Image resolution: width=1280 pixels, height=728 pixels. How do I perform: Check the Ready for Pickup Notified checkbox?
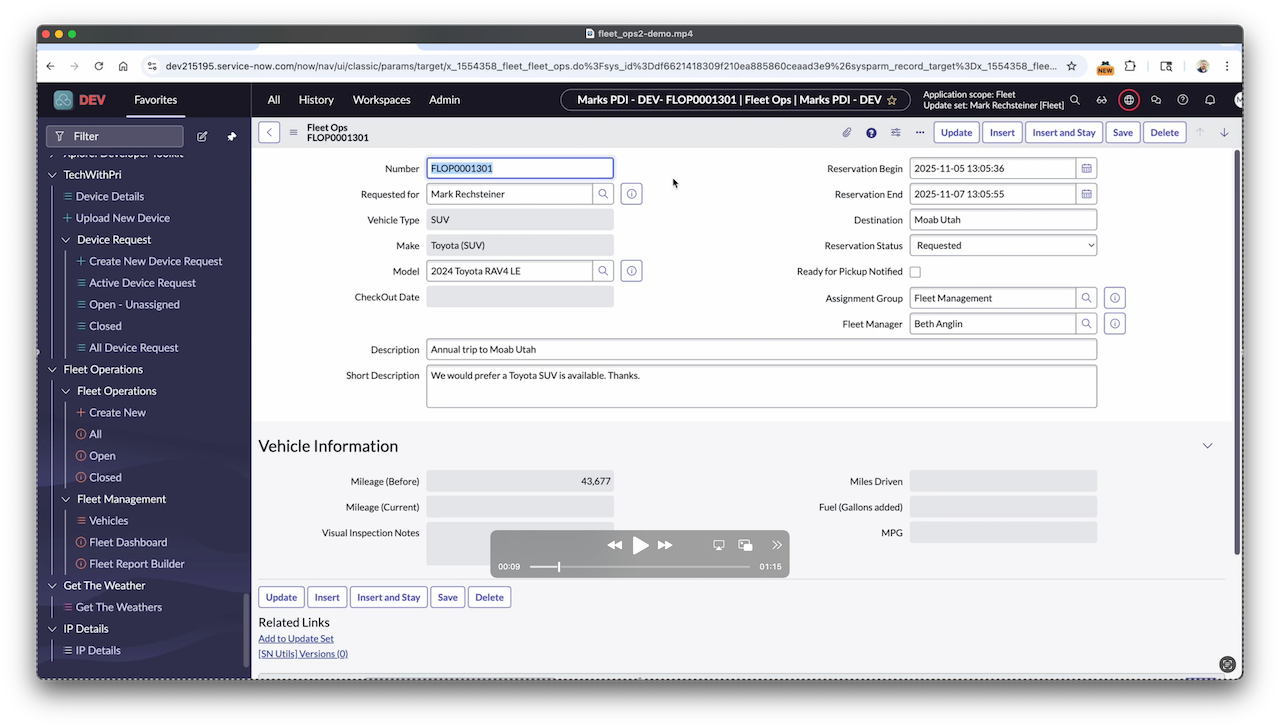(x=915, y=271)
